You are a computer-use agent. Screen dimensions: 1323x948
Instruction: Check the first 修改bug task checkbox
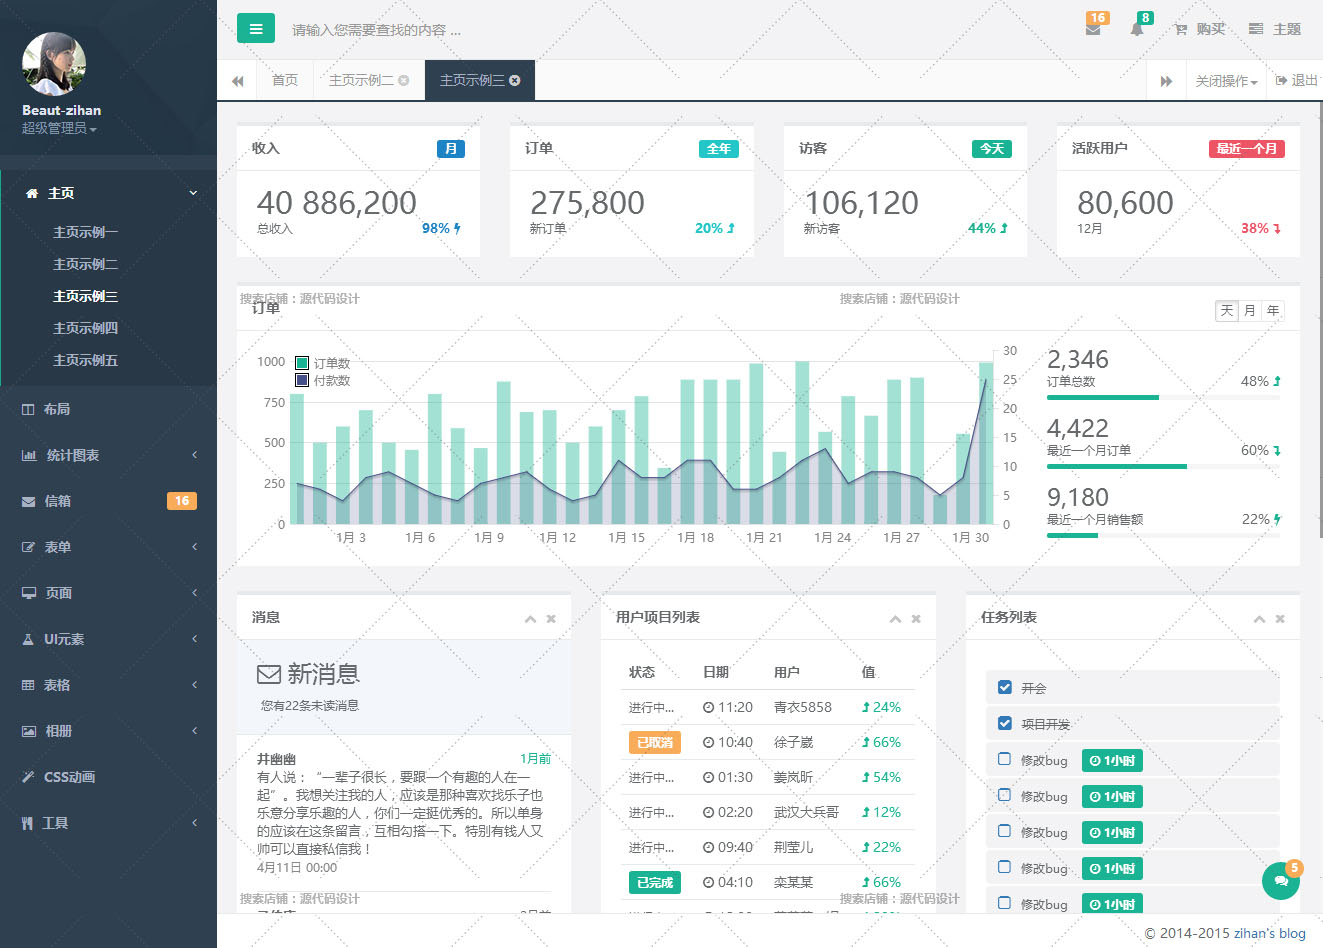1005,759
